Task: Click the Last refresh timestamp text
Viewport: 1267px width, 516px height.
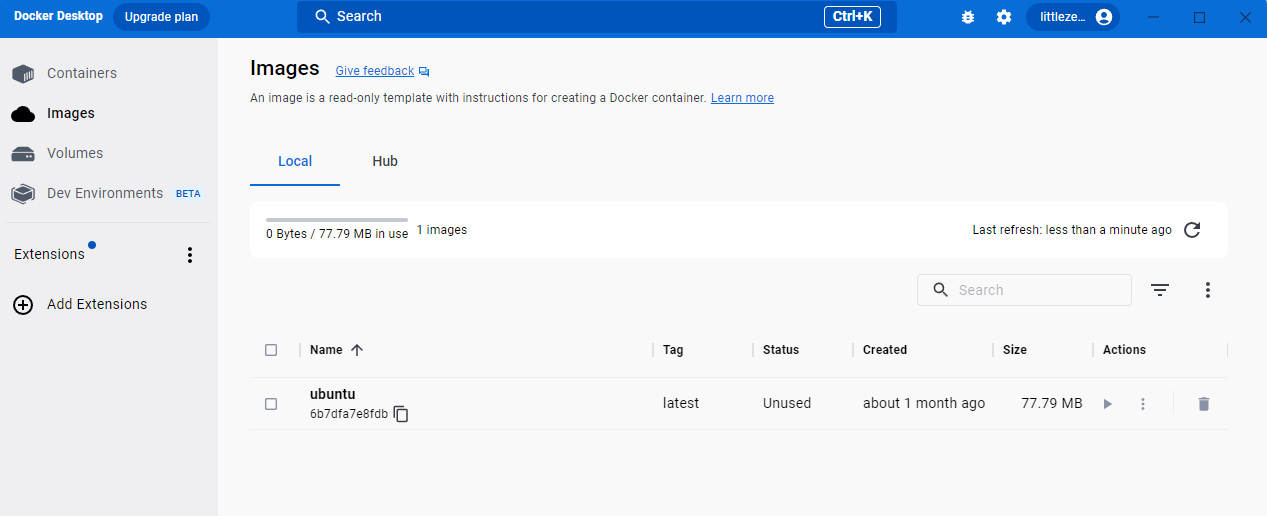Action: tap(1072, 230)
